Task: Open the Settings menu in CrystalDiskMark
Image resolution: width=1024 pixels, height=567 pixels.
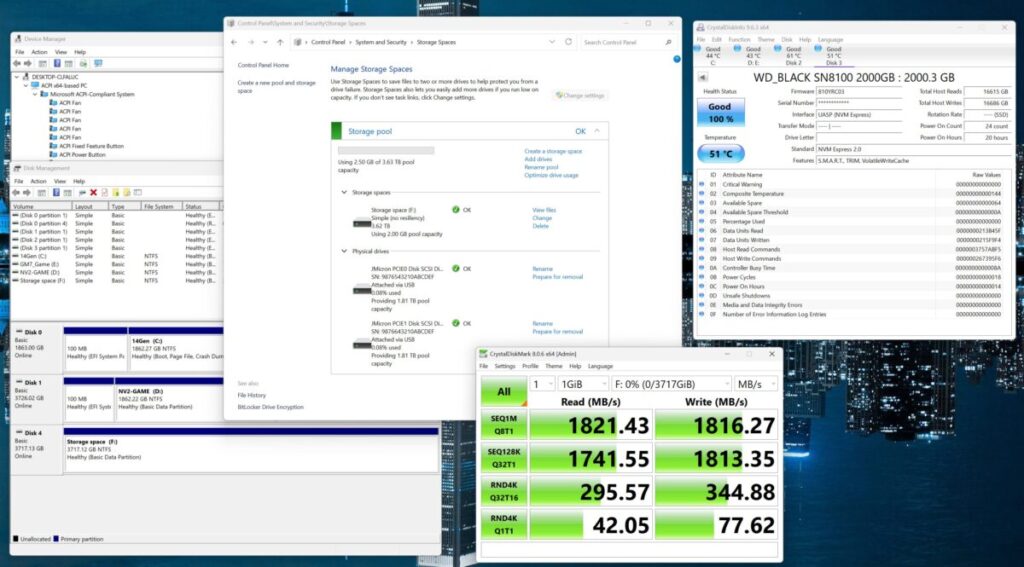Action: pyautogui.click(x=504, y=366)
